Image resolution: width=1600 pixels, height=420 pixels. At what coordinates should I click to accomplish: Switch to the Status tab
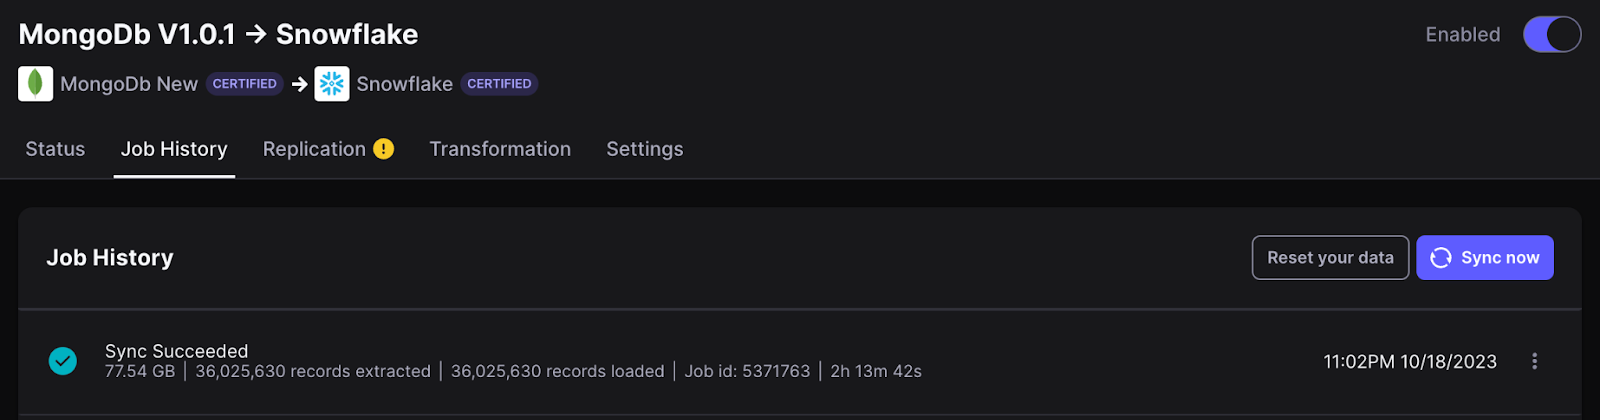click(x=55, y=149)
